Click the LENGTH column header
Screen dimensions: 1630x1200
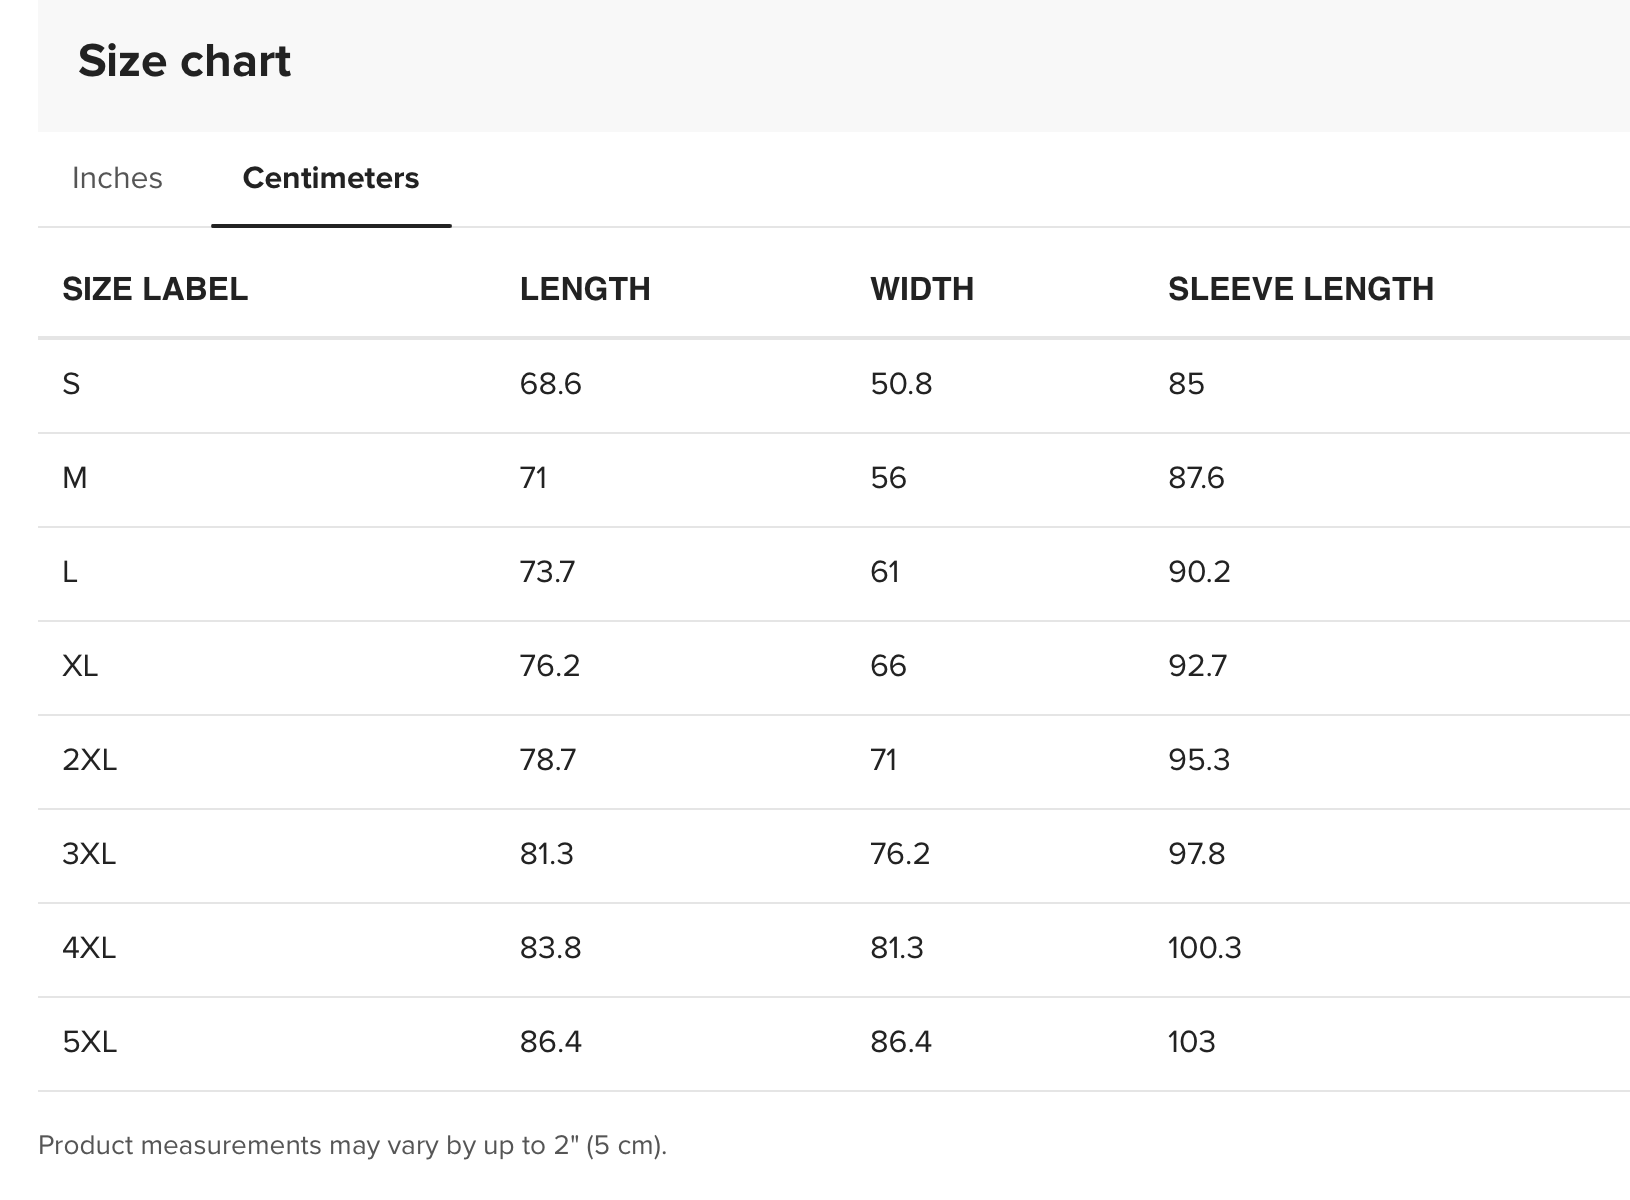585,289
